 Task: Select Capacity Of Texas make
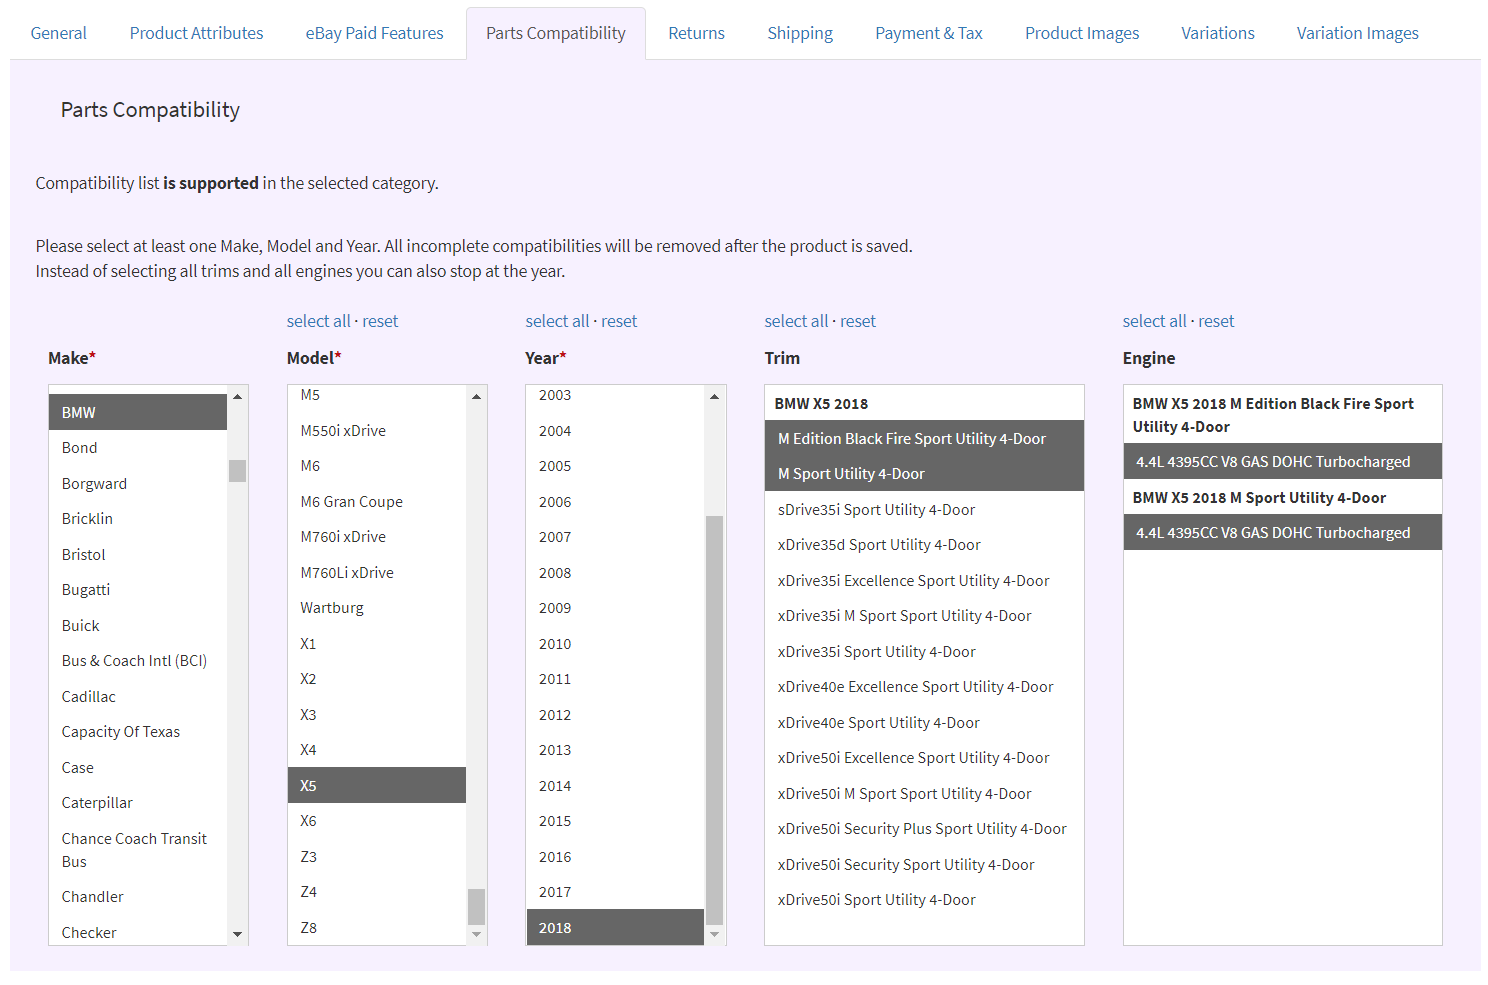tap(138, 732)
